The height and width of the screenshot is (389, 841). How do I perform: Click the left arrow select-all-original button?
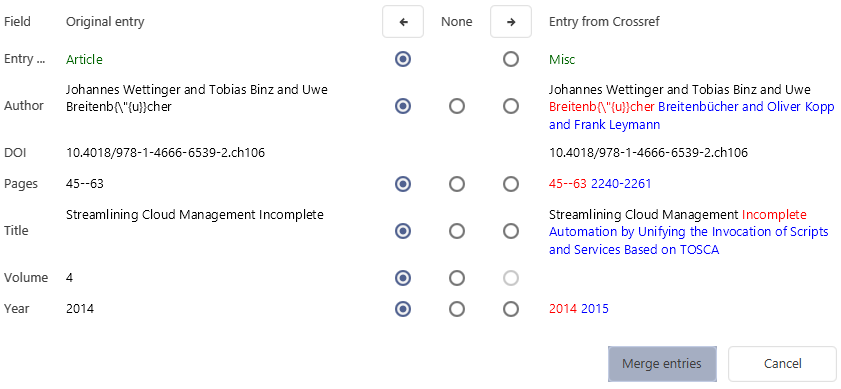click(x=403, y=22)
